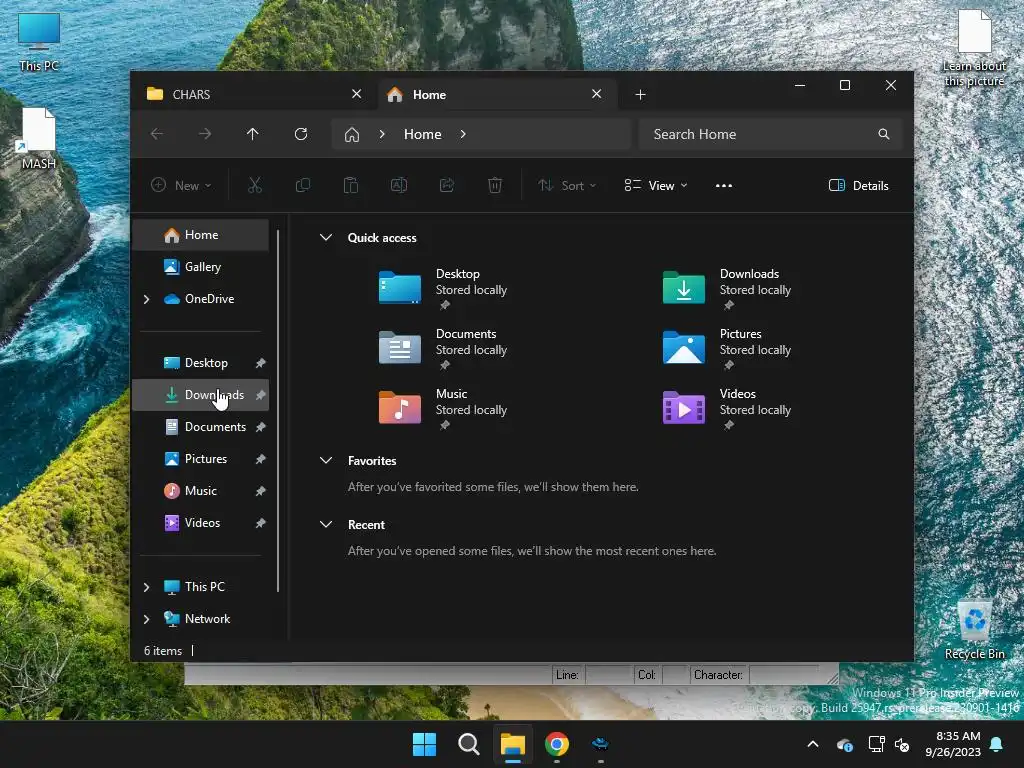The height and width of the screenshot is (768, 1024).
Task: Click the Cut scissors icon in toolbar
Action: click(x=255, y=185)
